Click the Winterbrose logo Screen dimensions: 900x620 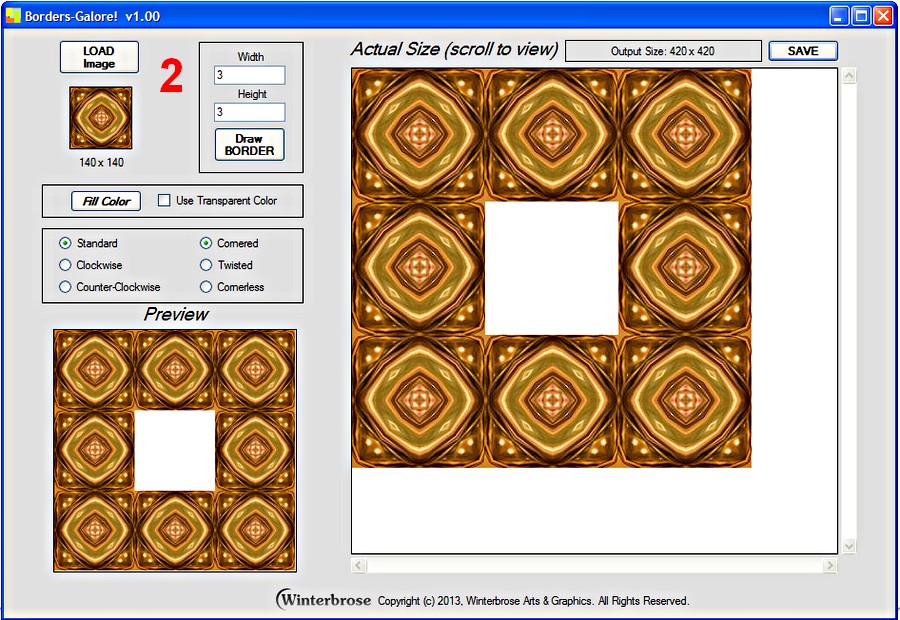[324, 600]
